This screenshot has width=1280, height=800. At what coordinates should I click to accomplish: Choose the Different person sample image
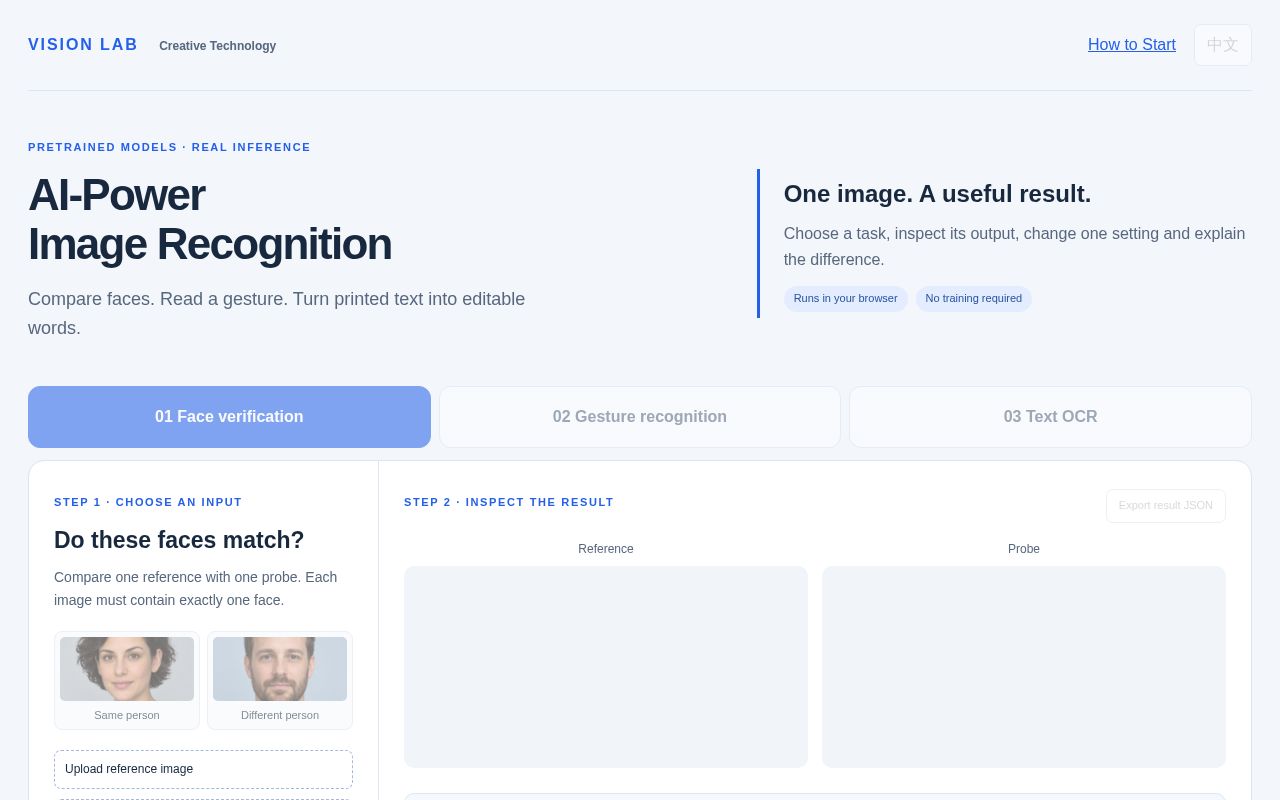click(280, 680)
